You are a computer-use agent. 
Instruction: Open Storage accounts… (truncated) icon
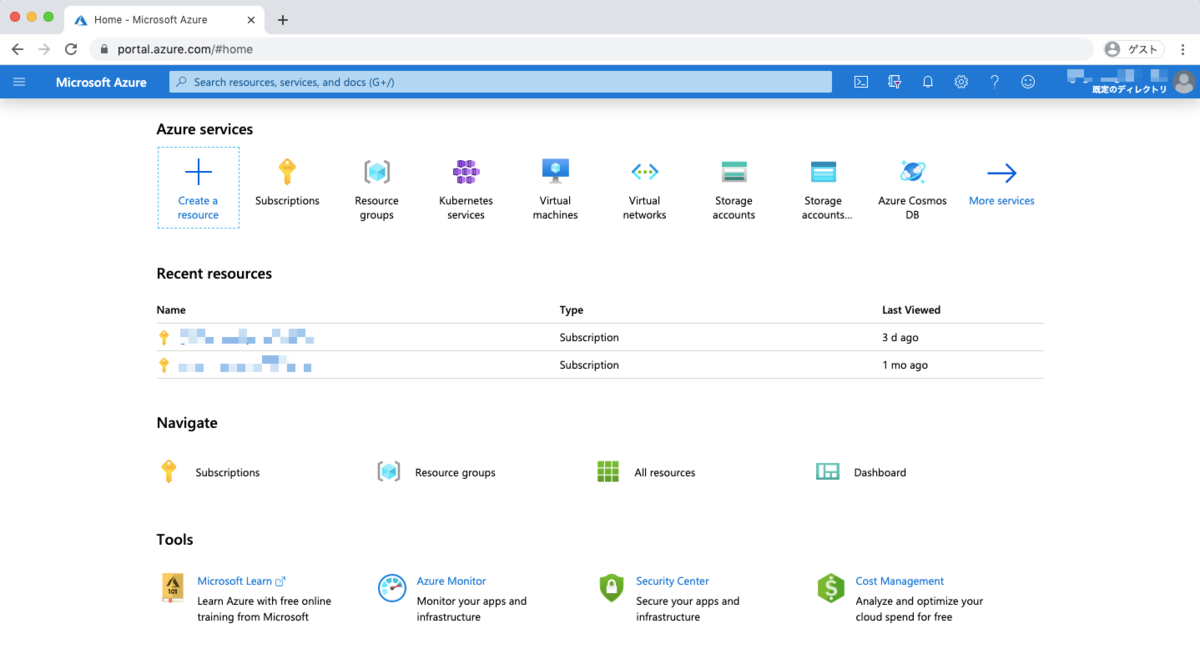click(x=823, y=172)
